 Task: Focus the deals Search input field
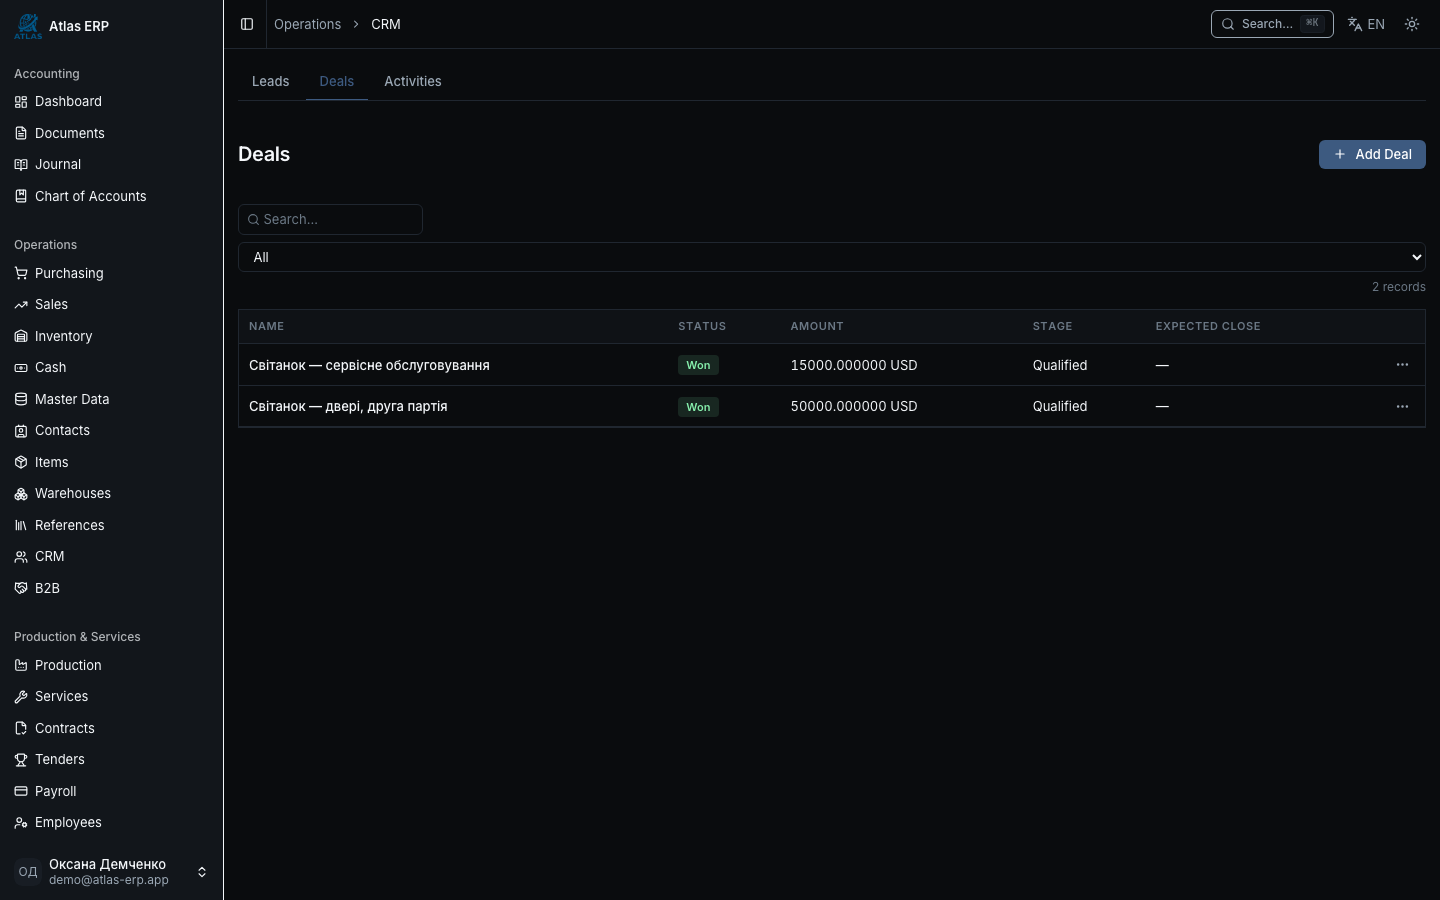(330, 219)
